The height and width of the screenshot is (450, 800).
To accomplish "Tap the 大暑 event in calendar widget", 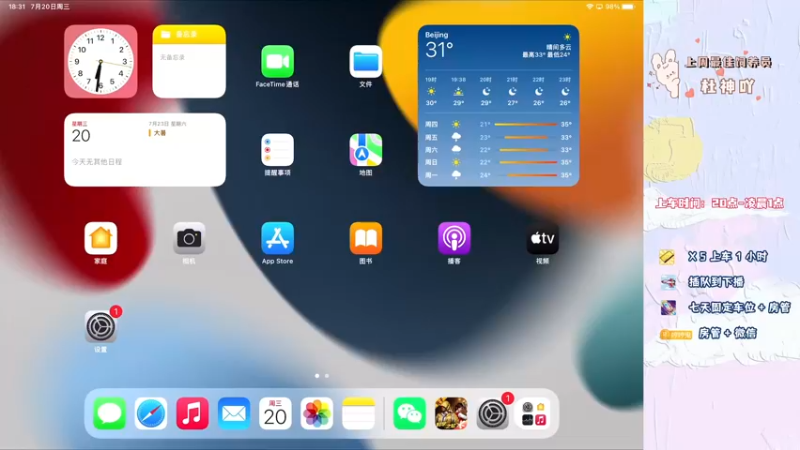I will (160, 133).
